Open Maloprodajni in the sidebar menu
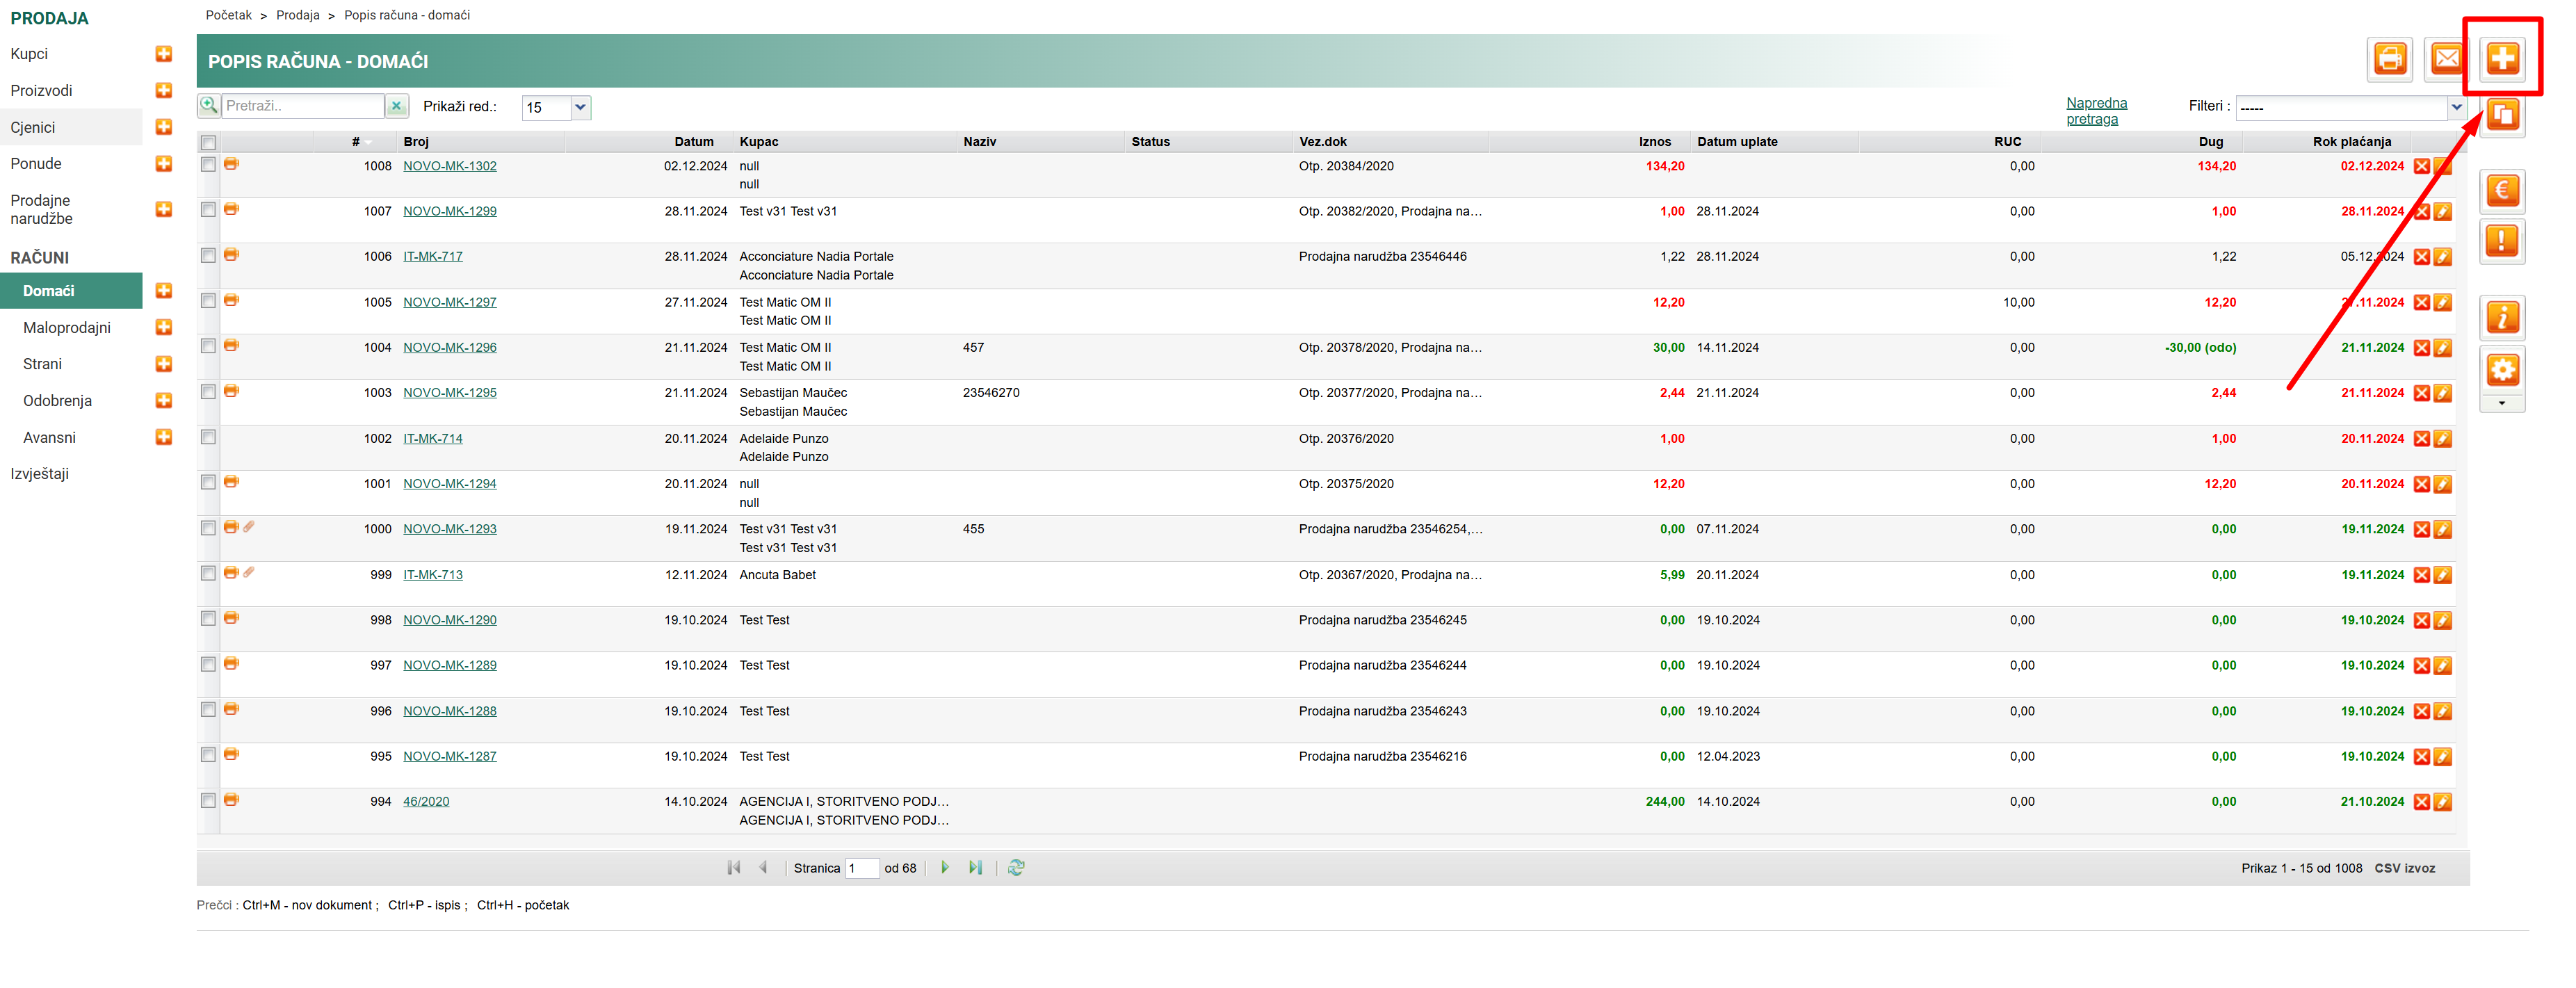The width and height of the screenshot is (2576, 988). [x=67, y=328]
